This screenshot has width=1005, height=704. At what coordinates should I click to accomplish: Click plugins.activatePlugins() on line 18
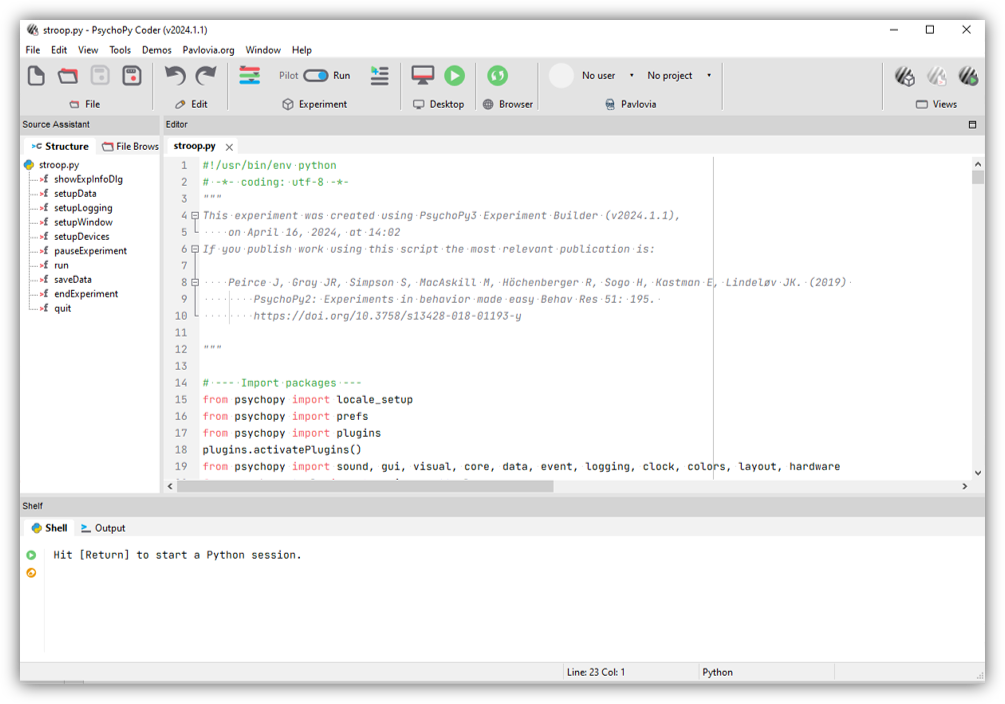click(x=282, y=449)
